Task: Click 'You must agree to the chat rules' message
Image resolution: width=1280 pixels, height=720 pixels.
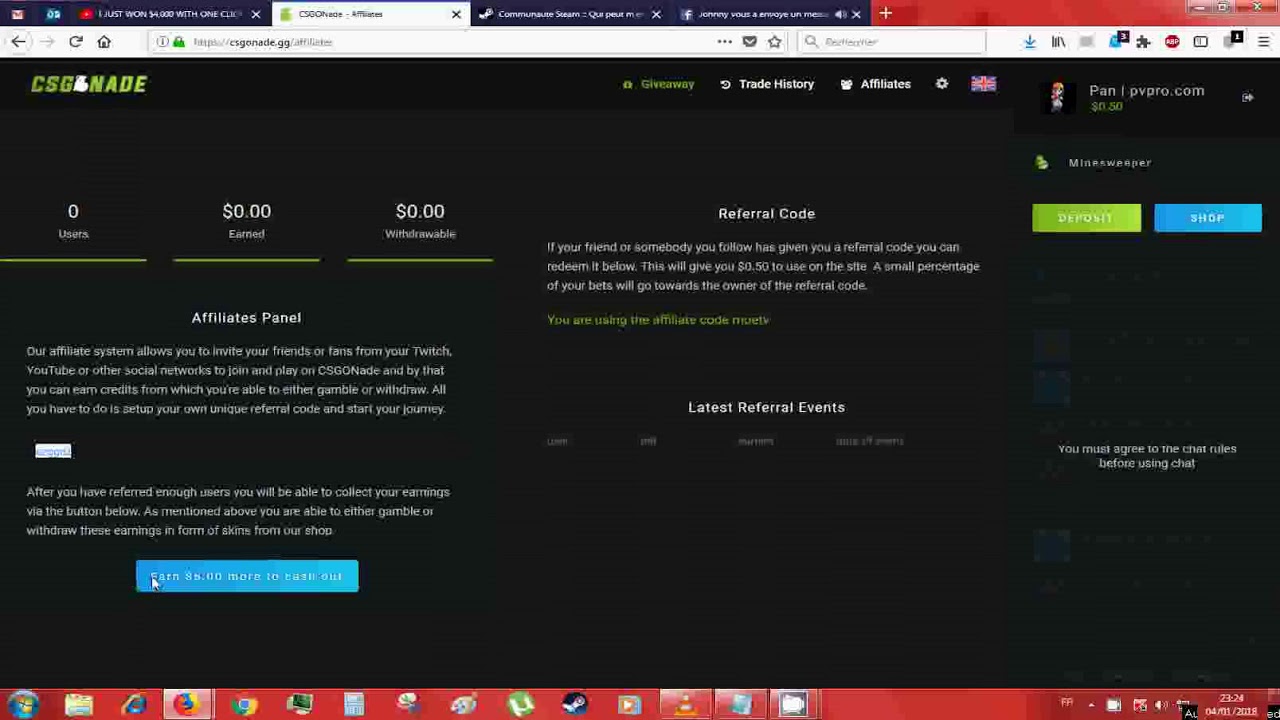Action: pyautogui.click(x=1147, y=456)
